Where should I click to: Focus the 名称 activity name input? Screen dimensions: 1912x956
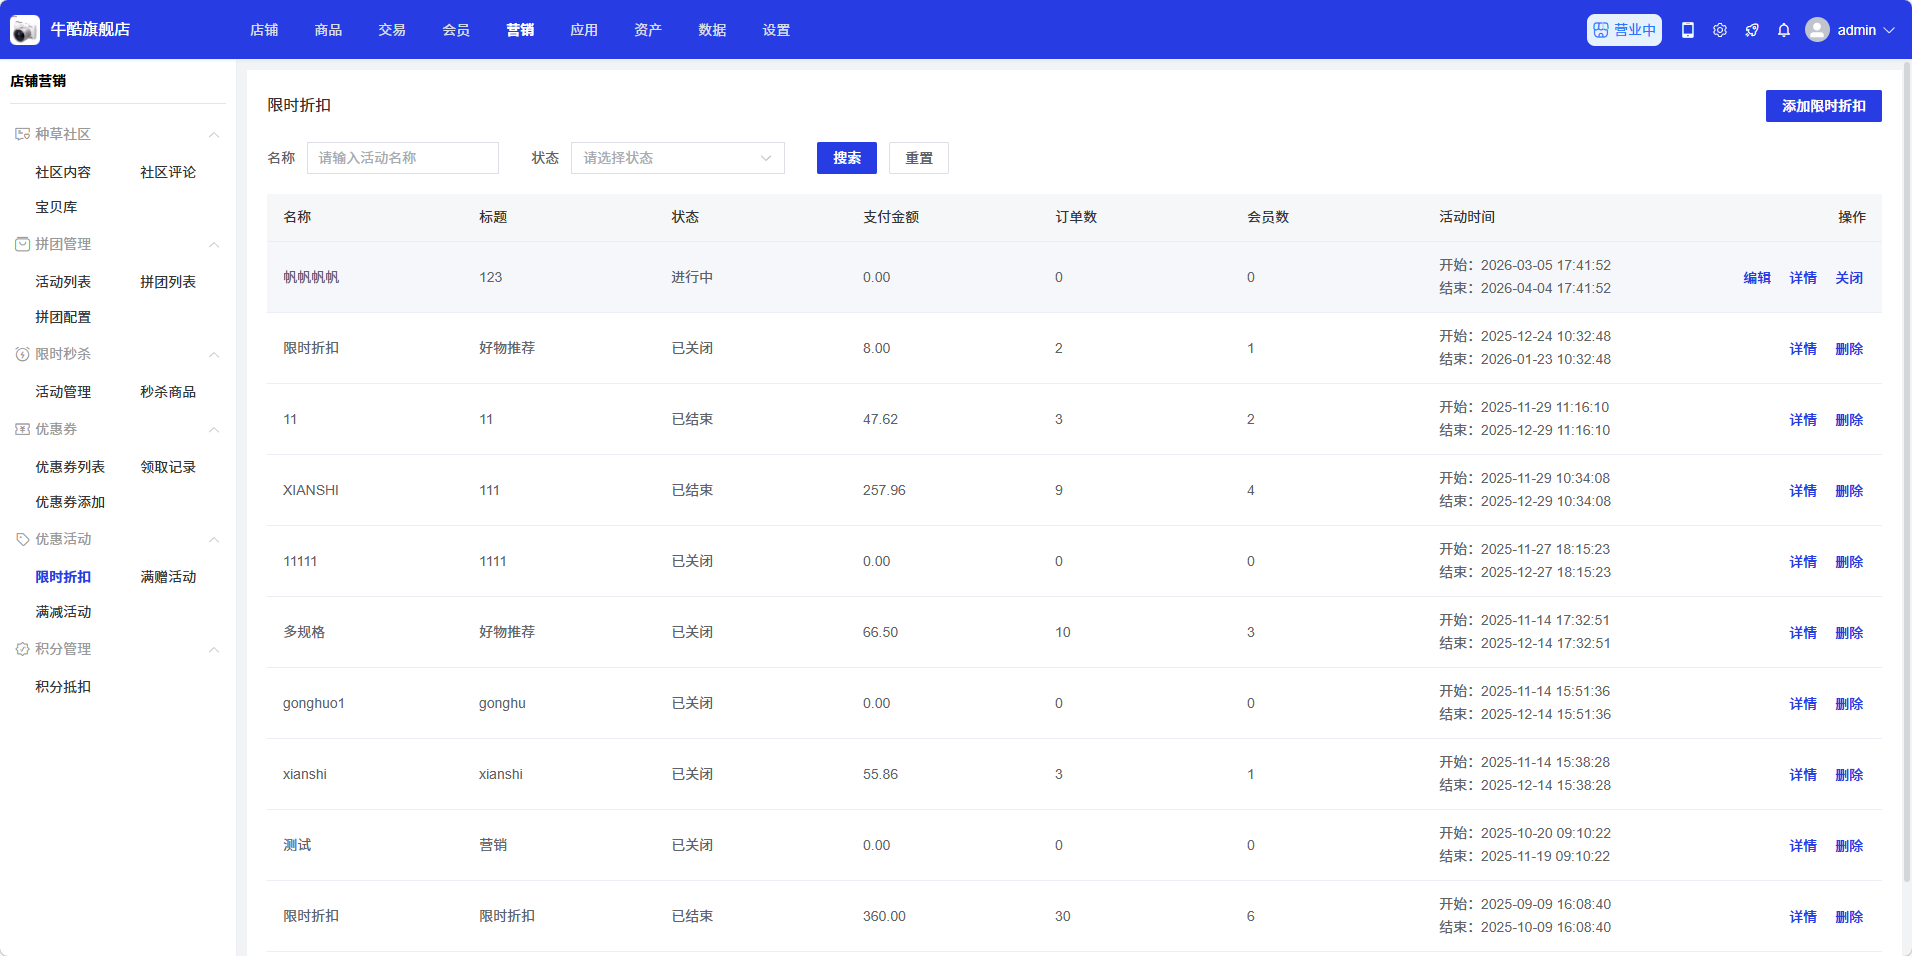[x=402, y=158]
